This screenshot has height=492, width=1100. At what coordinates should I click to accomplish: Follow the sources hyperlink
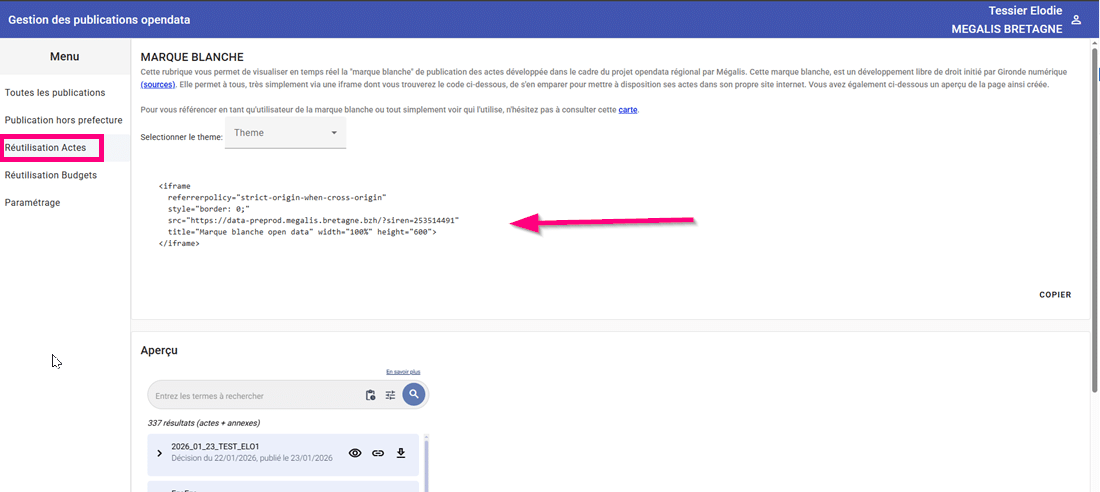pos(158,84)
